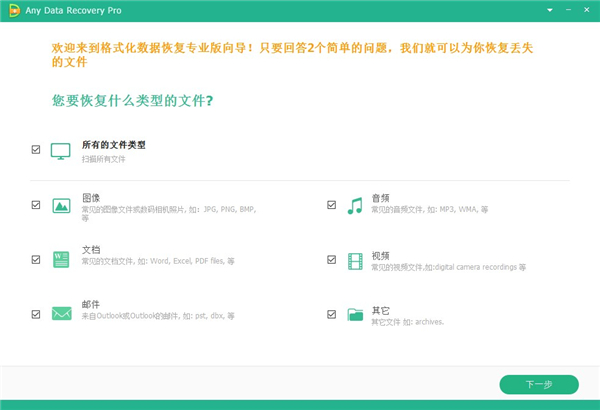Toggle the 图像 checkbox
The image size is (600, 410).
[36, 205]
